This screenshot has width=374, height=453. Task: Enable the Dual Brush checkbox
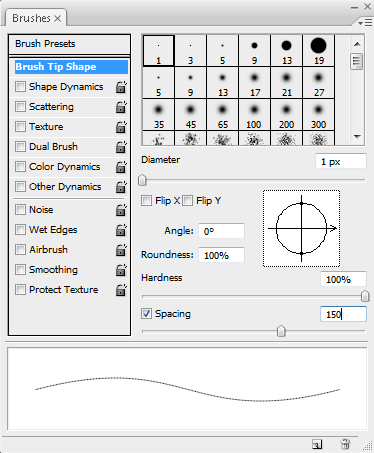[20, 146]
